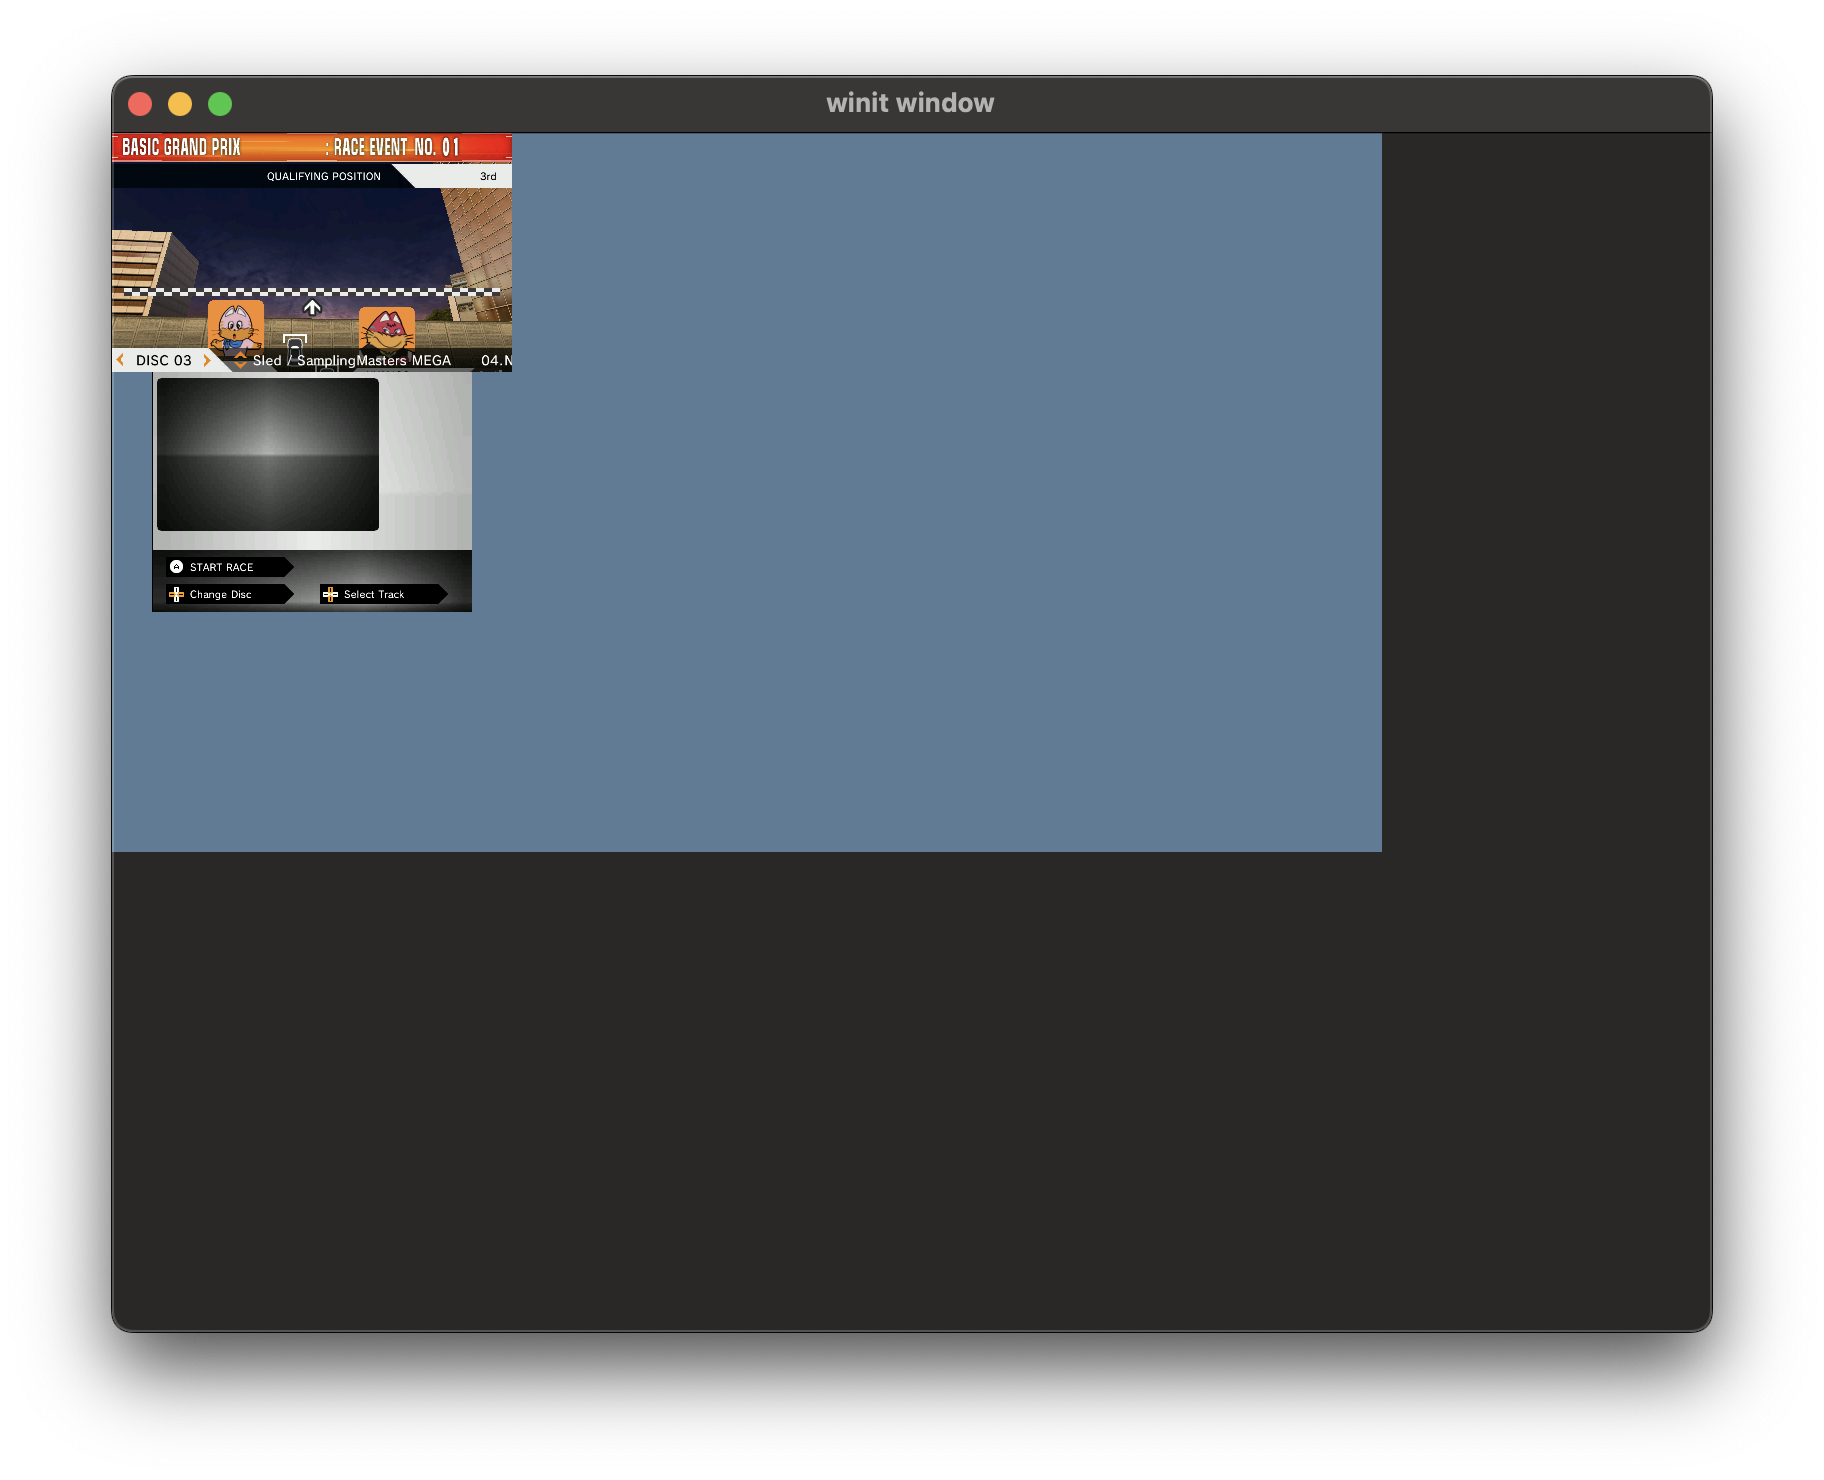Click the 'RACE EVENT NO. 01' header text
The image size is (1824, 1480).
396,147
